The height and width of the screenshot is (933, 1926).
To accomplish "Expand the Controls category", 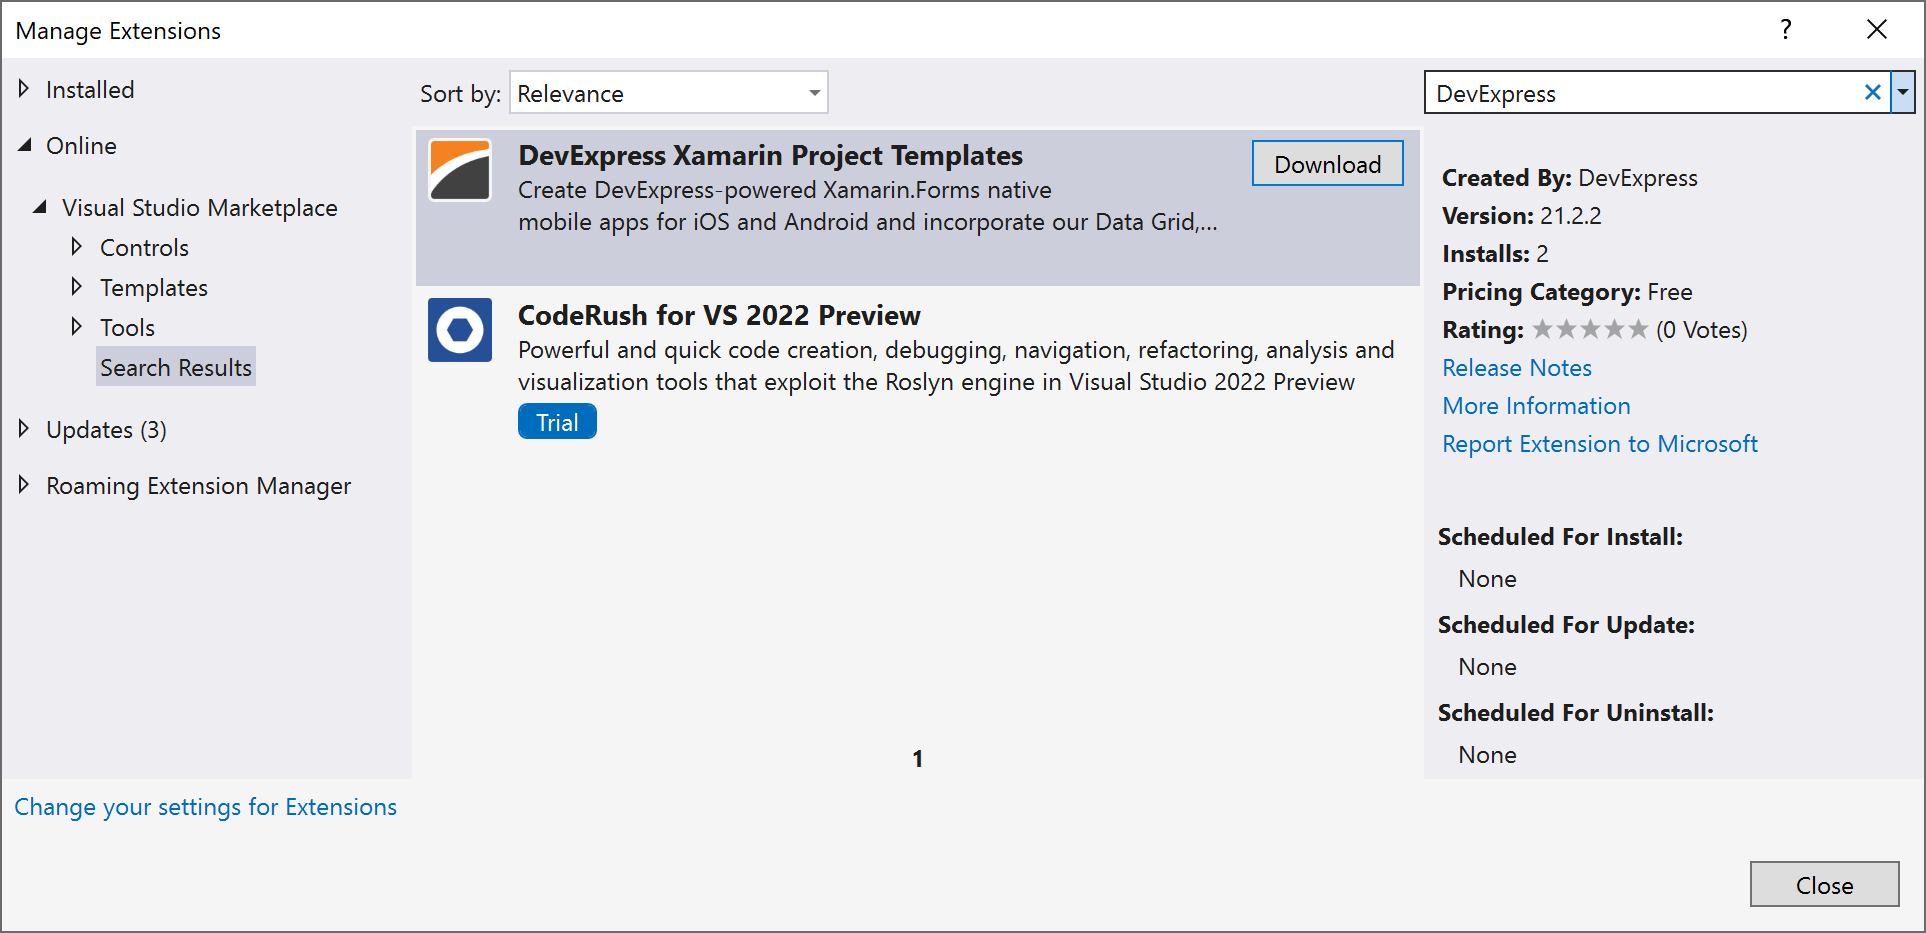I will 77,246.
